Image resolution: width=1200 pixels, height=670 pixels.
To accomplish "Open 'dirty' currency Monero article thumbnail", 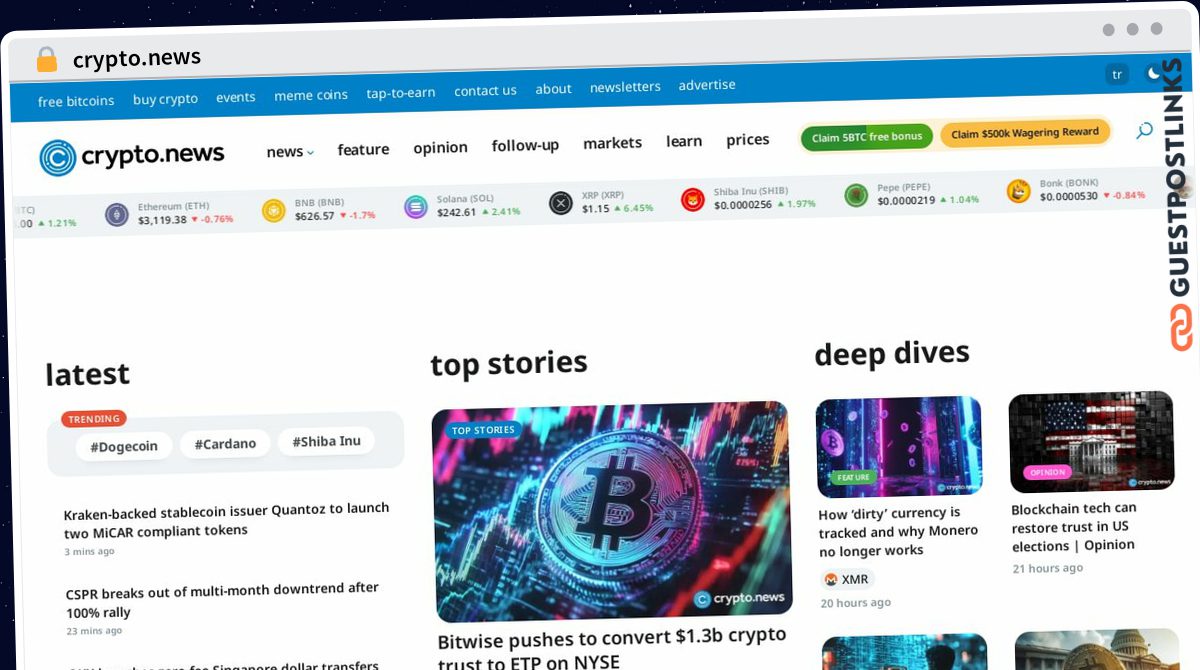I will click(x=899, y=447).
